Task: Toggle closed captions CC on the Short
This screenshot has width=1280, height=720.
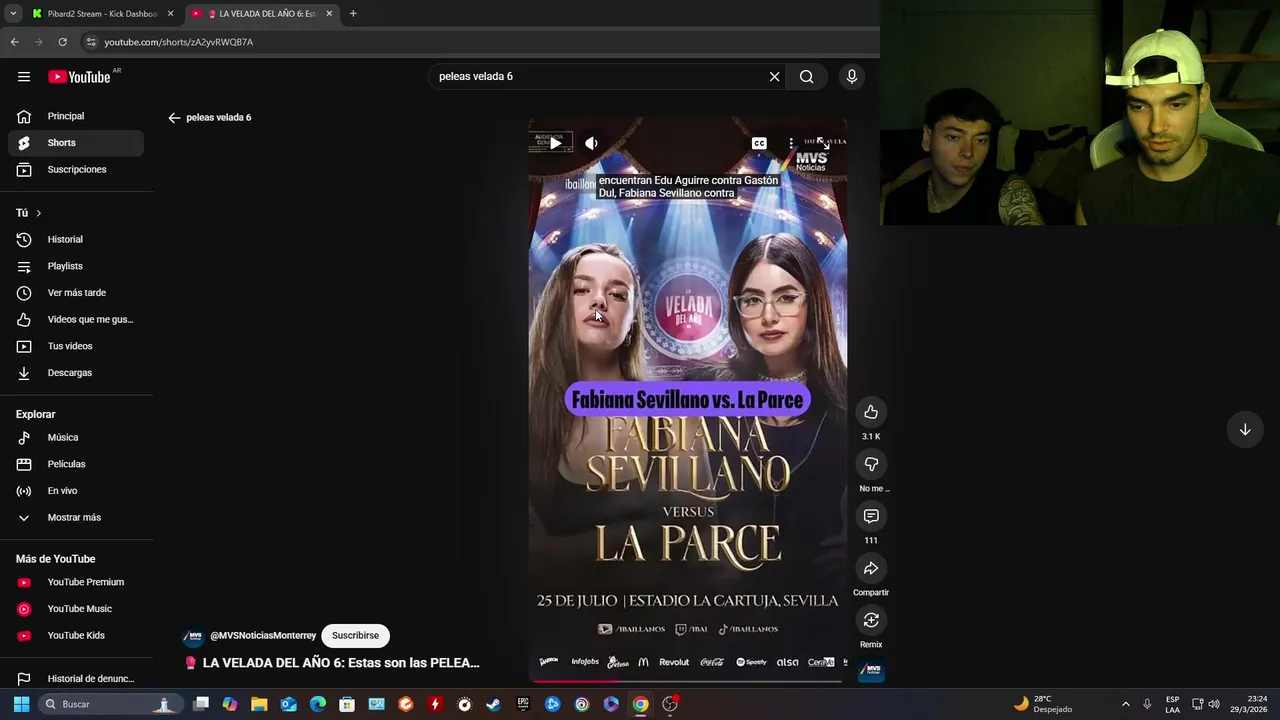Action: (759, 143)
